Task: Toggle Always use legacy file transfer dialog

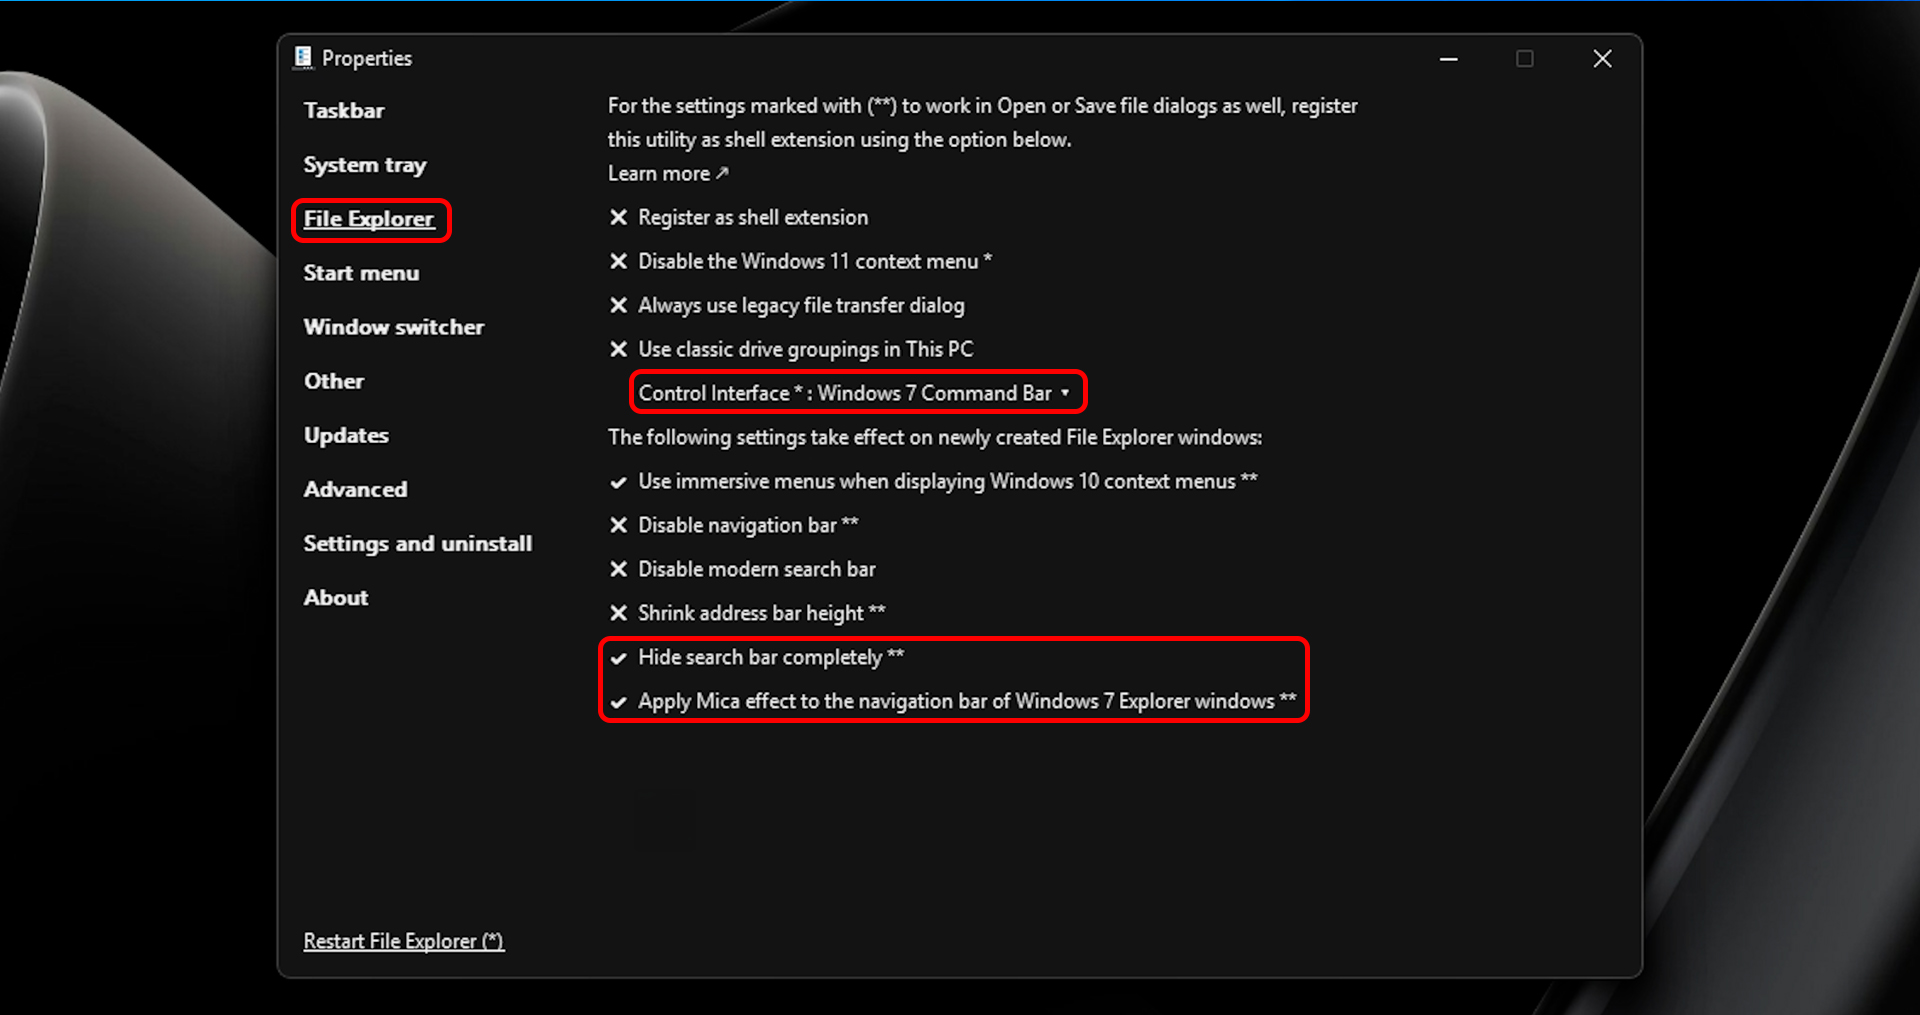Action: coord(800,305)
